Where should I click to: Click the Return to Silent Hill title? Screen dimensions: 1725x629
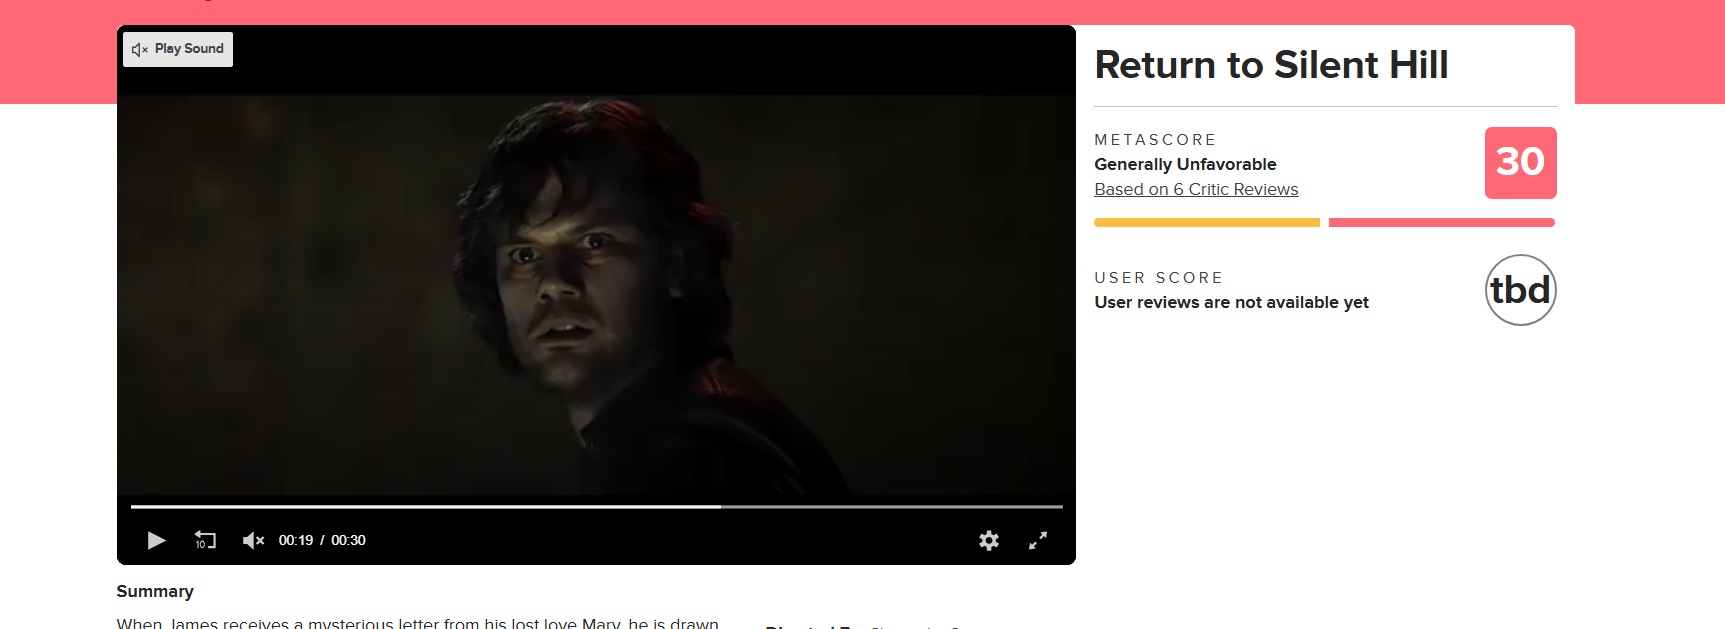pyautogui.click(x=1271, y=65)
